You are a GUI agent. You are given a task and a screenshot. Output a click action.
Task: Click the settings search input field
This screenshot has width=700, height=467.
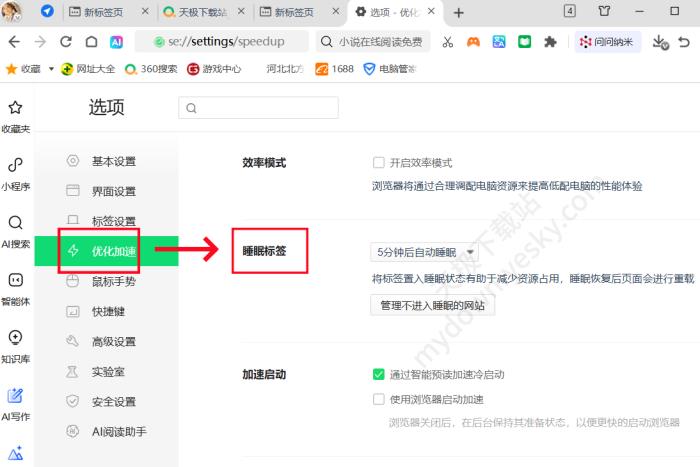click(x=258, y=108)
